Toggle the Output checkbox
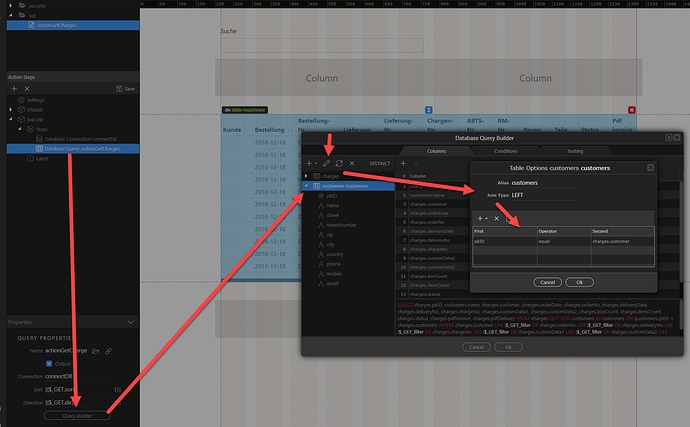Viewport: 690px width, 427px height. (51, 363)
